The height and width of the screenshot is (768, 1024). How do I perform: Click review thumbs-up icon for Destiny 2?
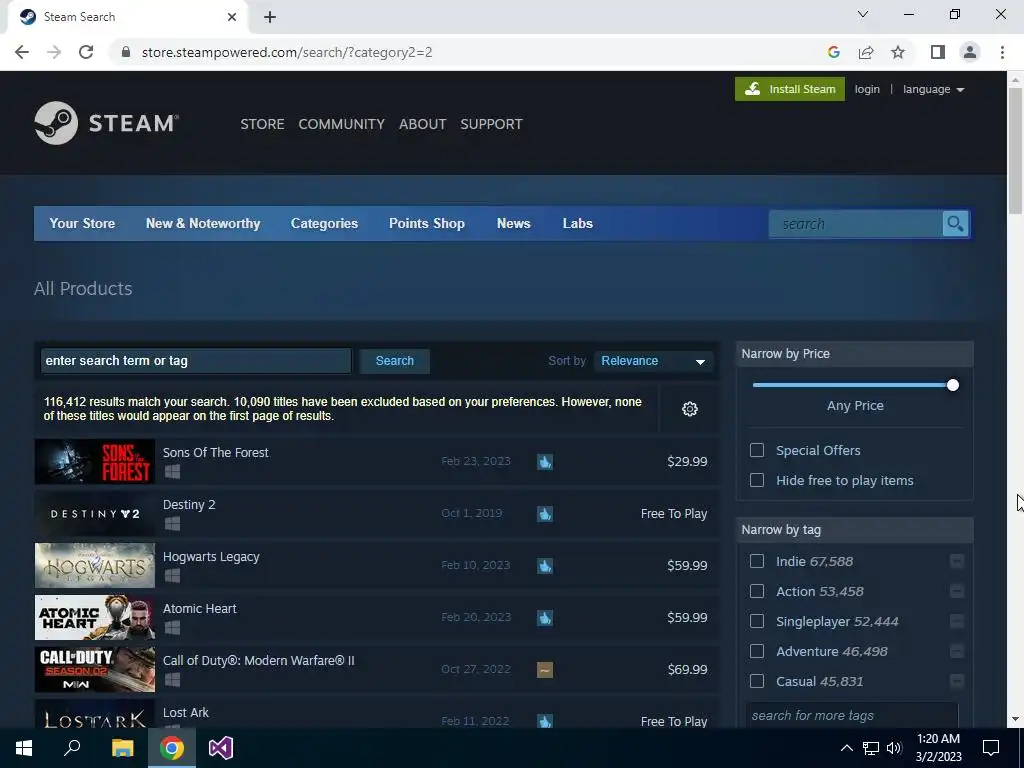coord(545,514)
